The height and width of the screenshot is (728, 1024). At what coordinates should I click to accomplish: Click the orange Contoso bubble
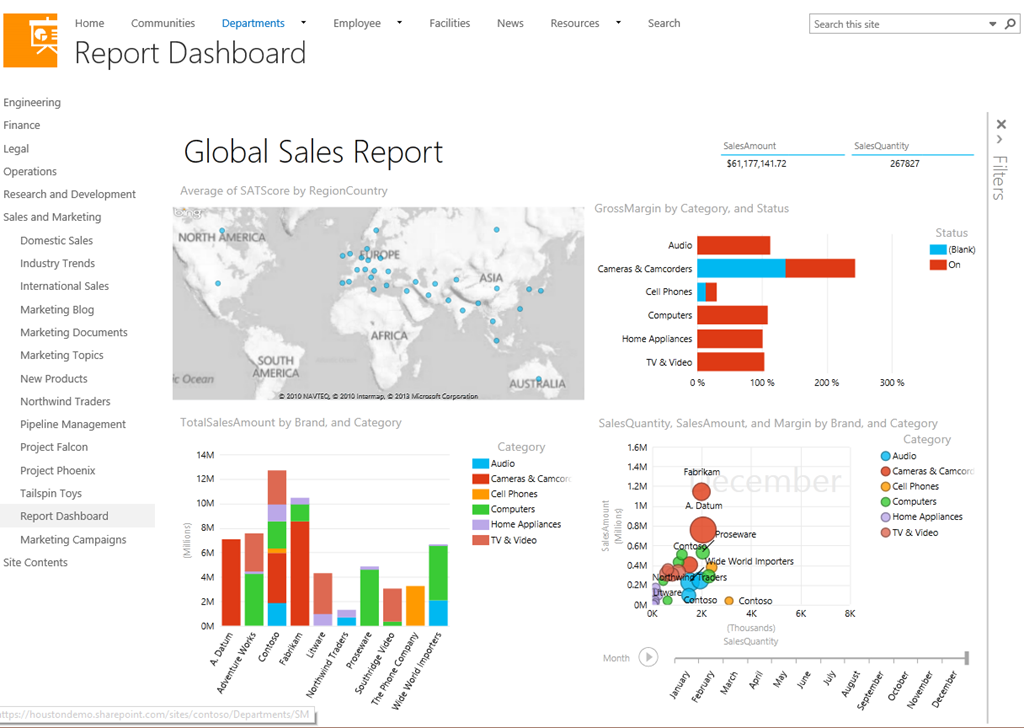[729, 601]
